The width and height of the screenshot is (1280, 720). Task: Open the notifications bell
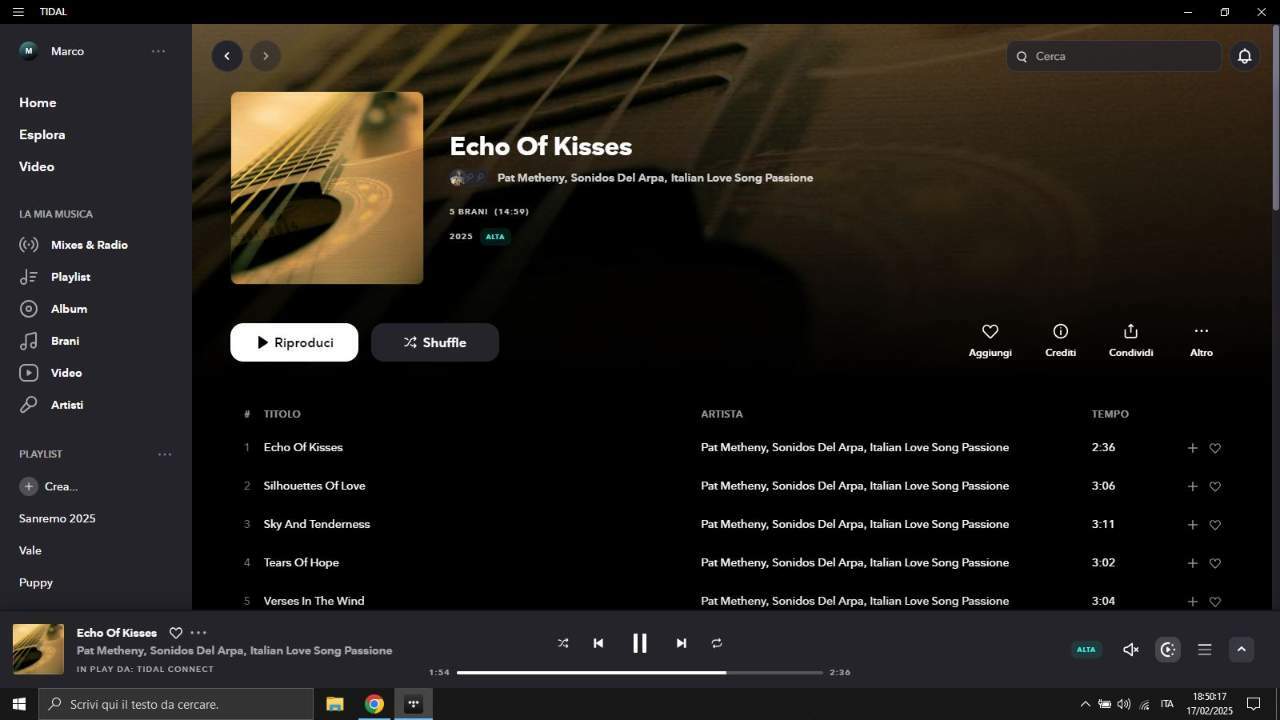(1244, 56)
